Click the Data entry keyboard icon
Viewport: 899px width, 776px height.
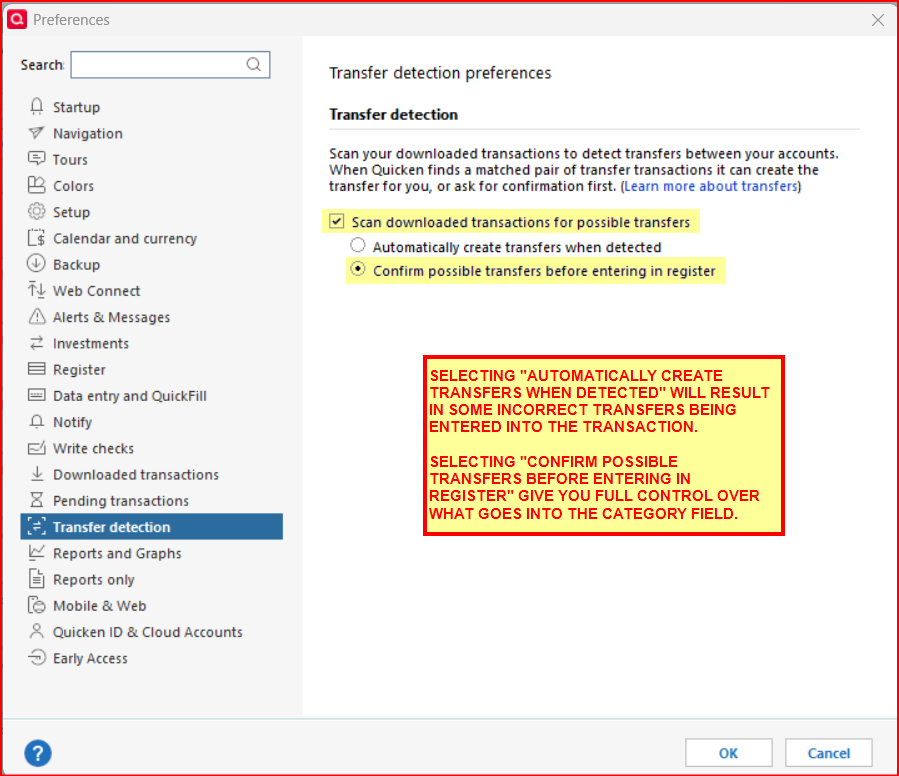click(37, 395)
